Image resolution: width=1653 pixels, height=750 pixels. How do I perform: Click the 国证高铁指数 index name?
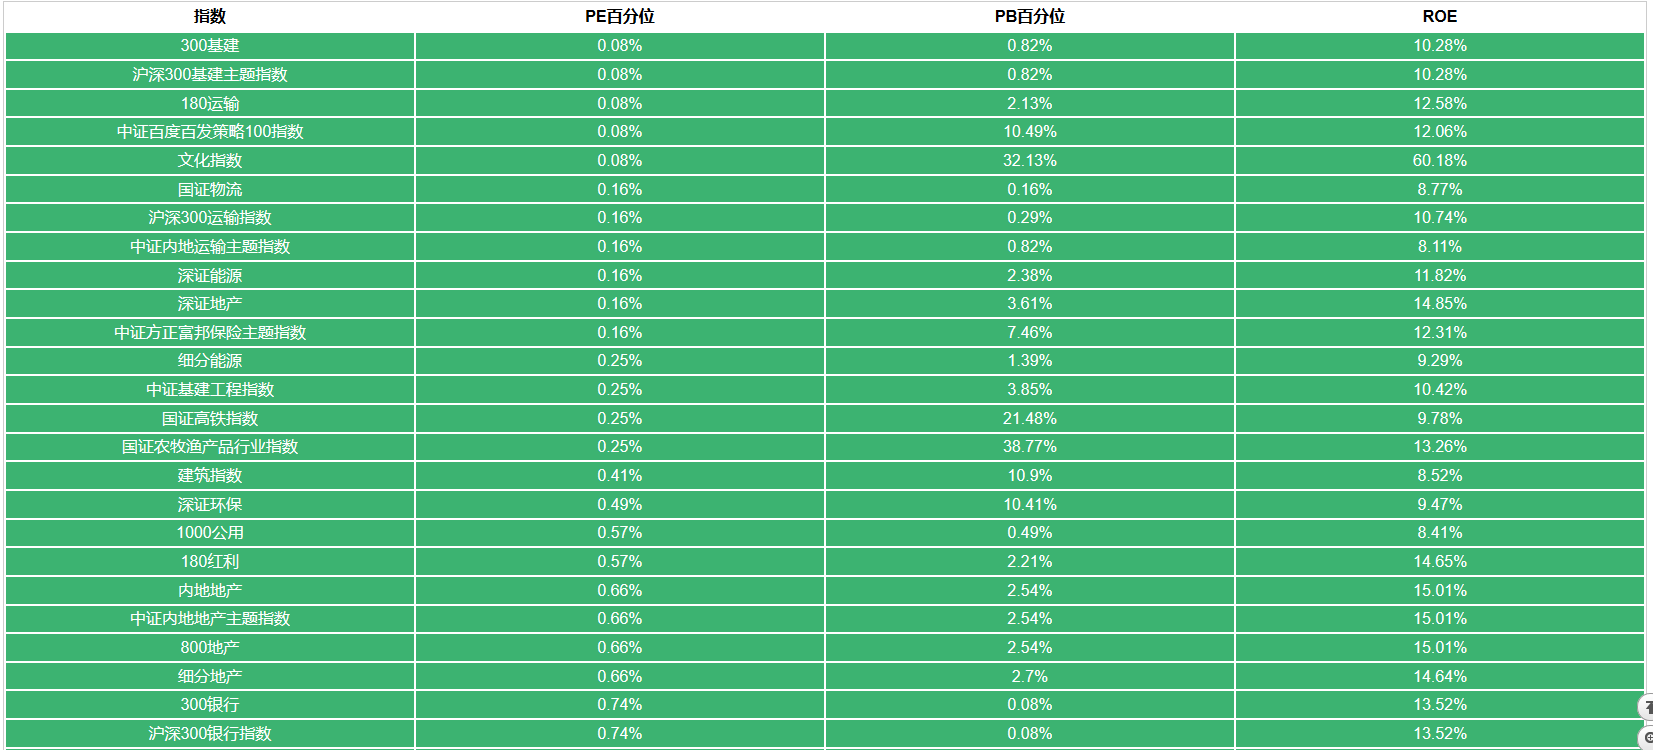tap(210, 419)
